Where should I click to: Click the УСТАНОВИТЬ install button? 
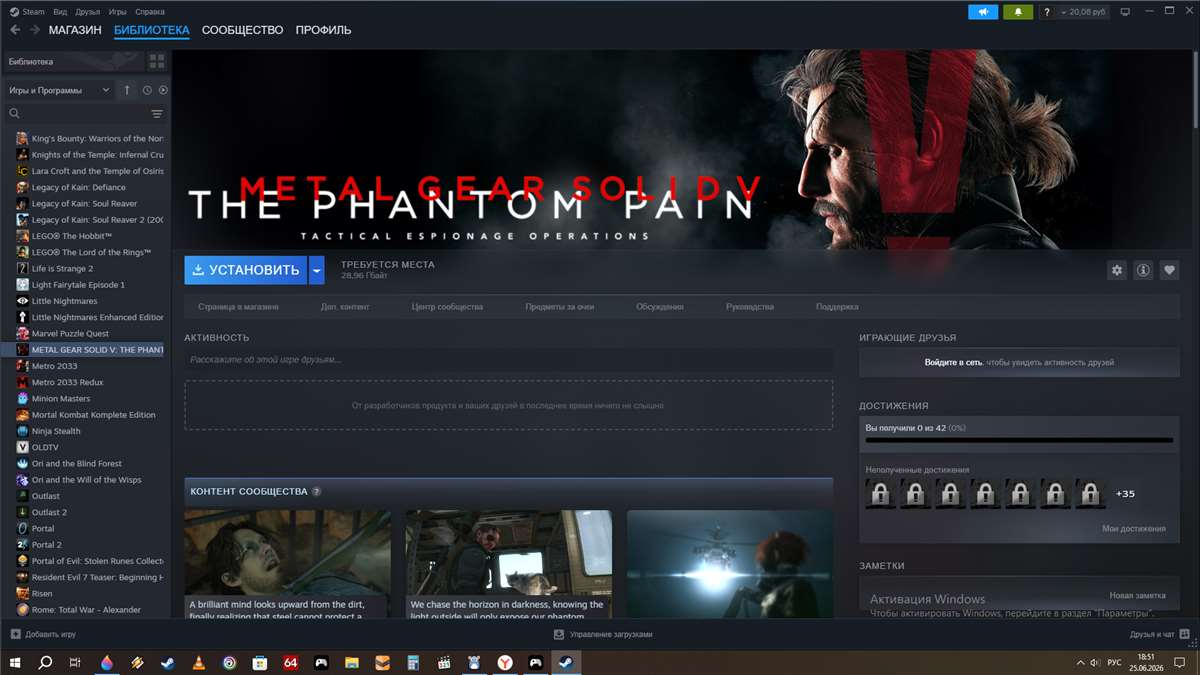(245, 270)
